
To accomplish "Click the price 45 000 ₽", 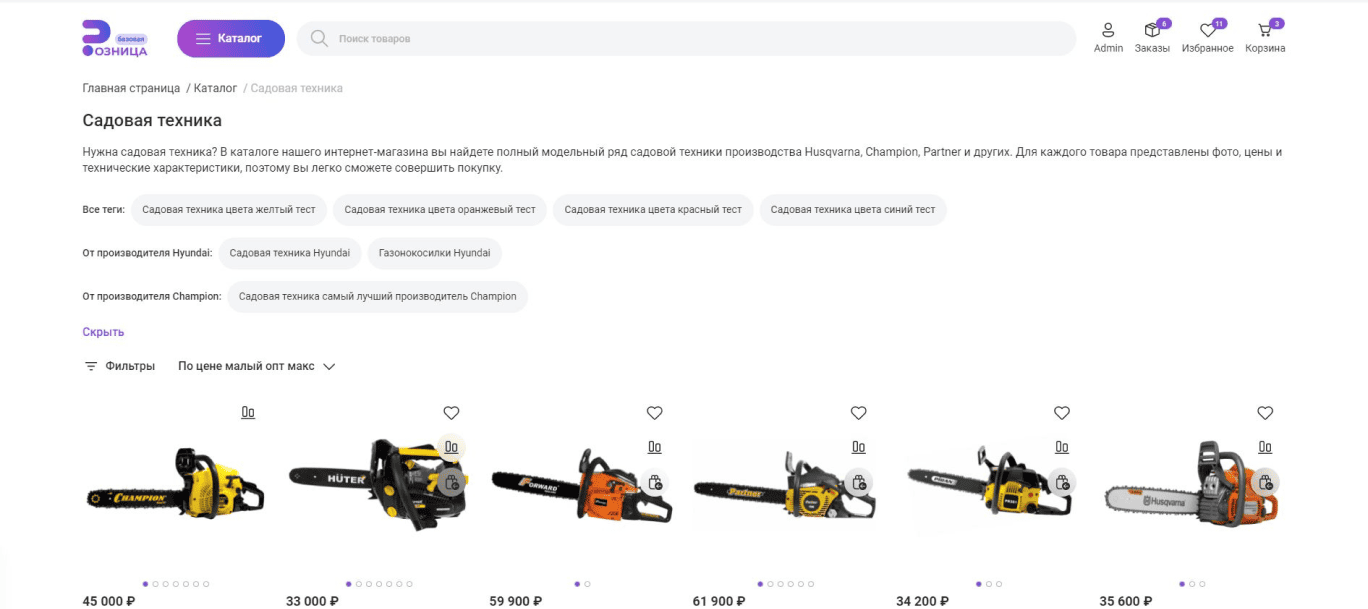I will (x=109, y=601).
